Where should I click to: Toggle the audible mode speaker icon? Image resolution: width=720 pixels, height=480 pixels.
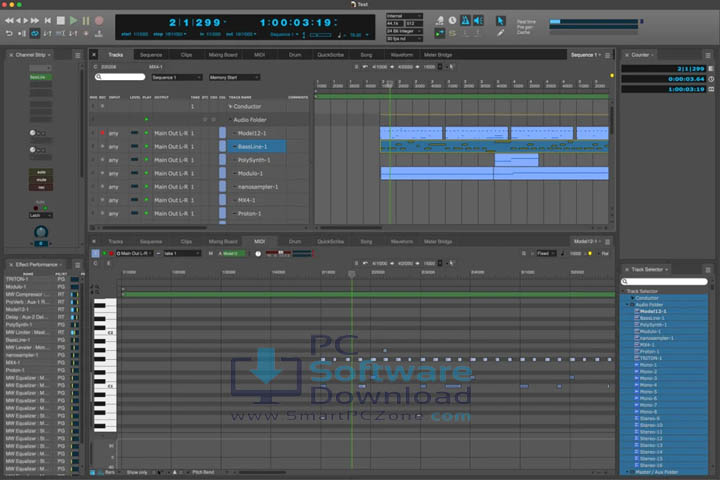[478, 20]
